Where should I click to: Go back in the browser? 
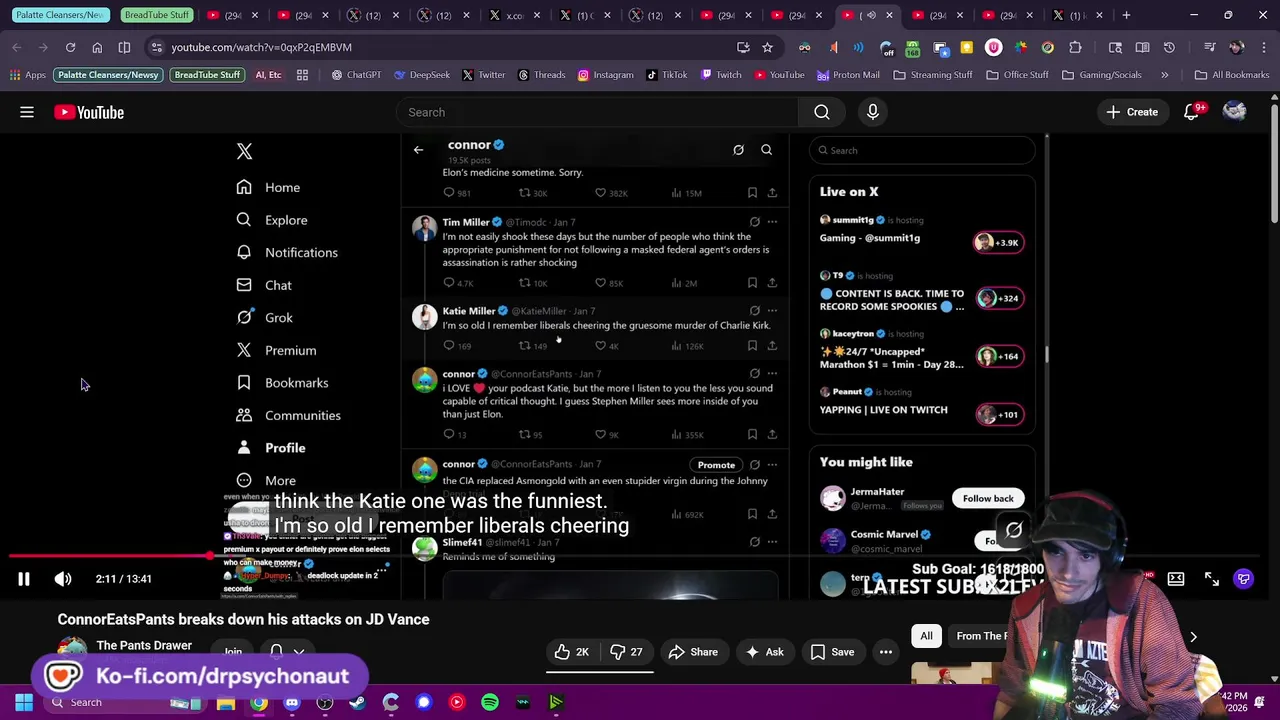pyautogui.click(x=17, y=47)
